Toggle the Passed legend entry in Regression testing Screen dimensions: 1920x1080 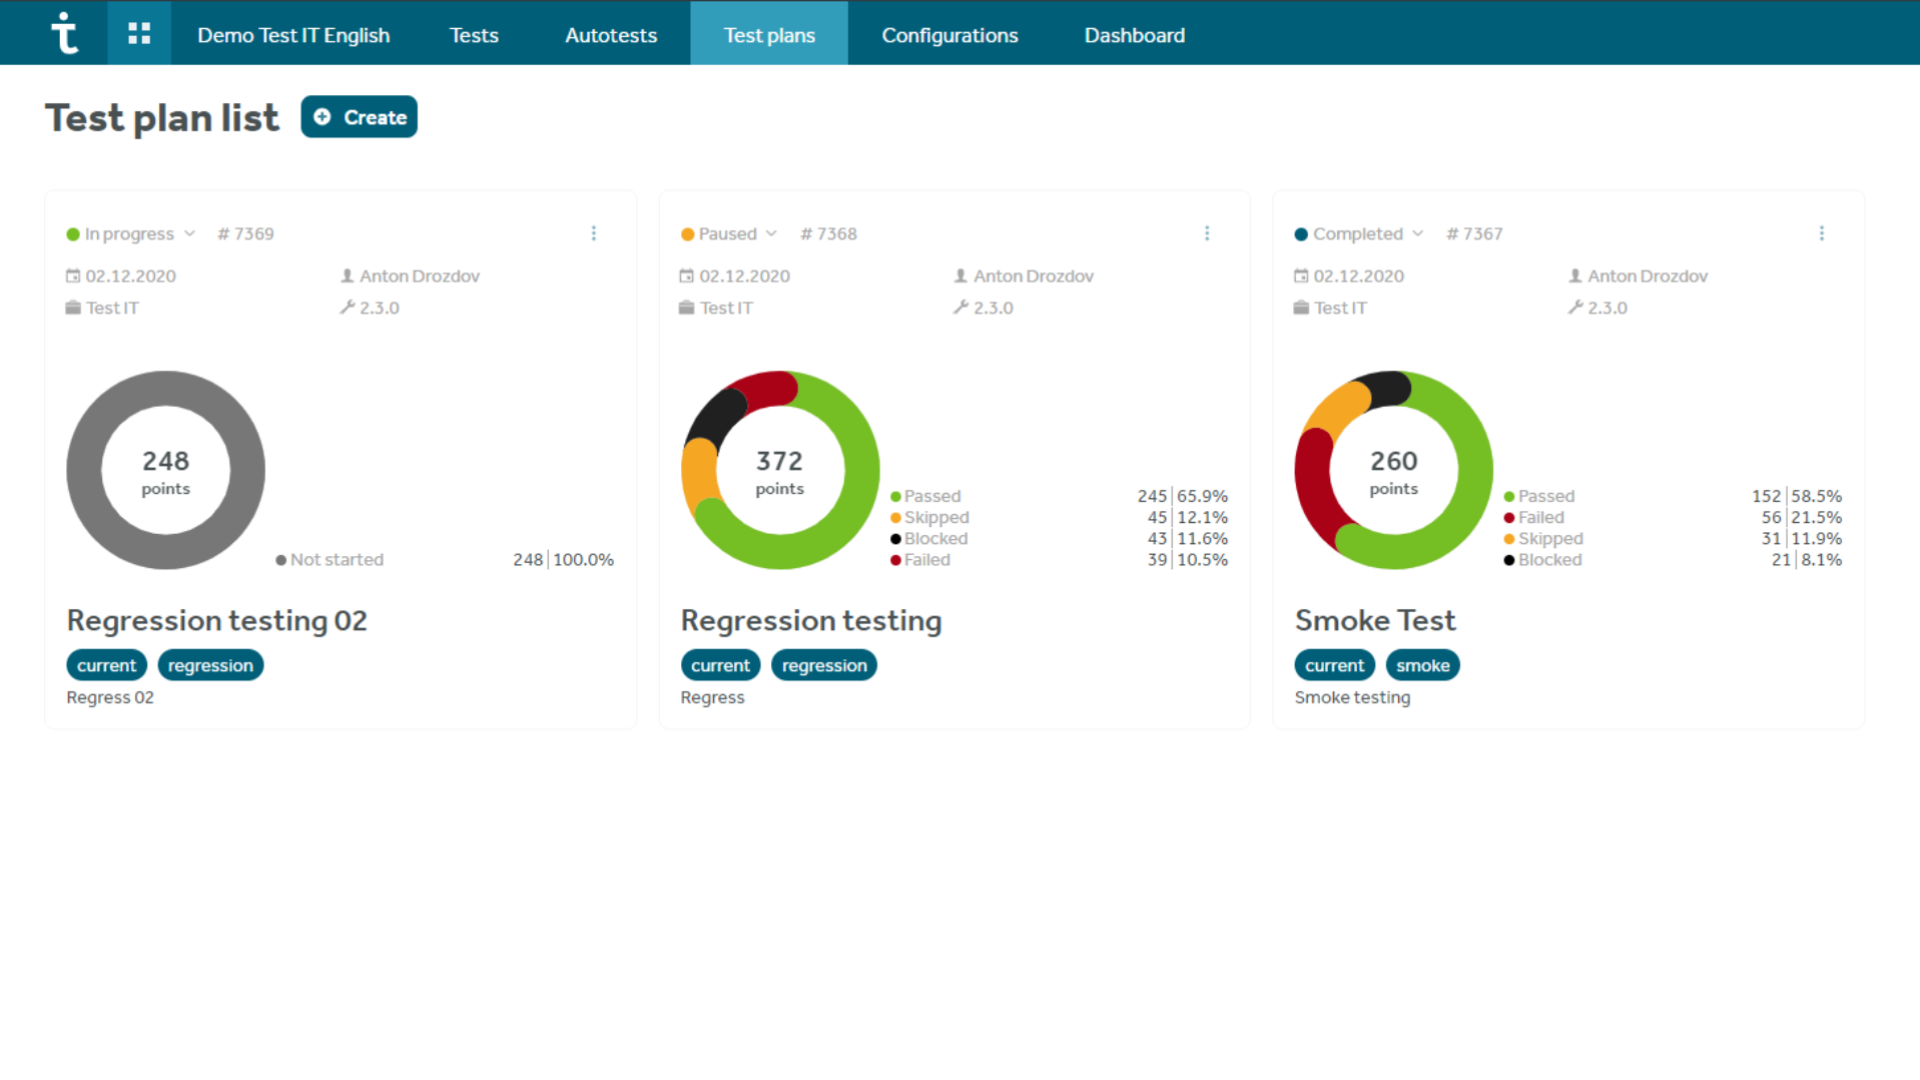[x=925, y=496]
